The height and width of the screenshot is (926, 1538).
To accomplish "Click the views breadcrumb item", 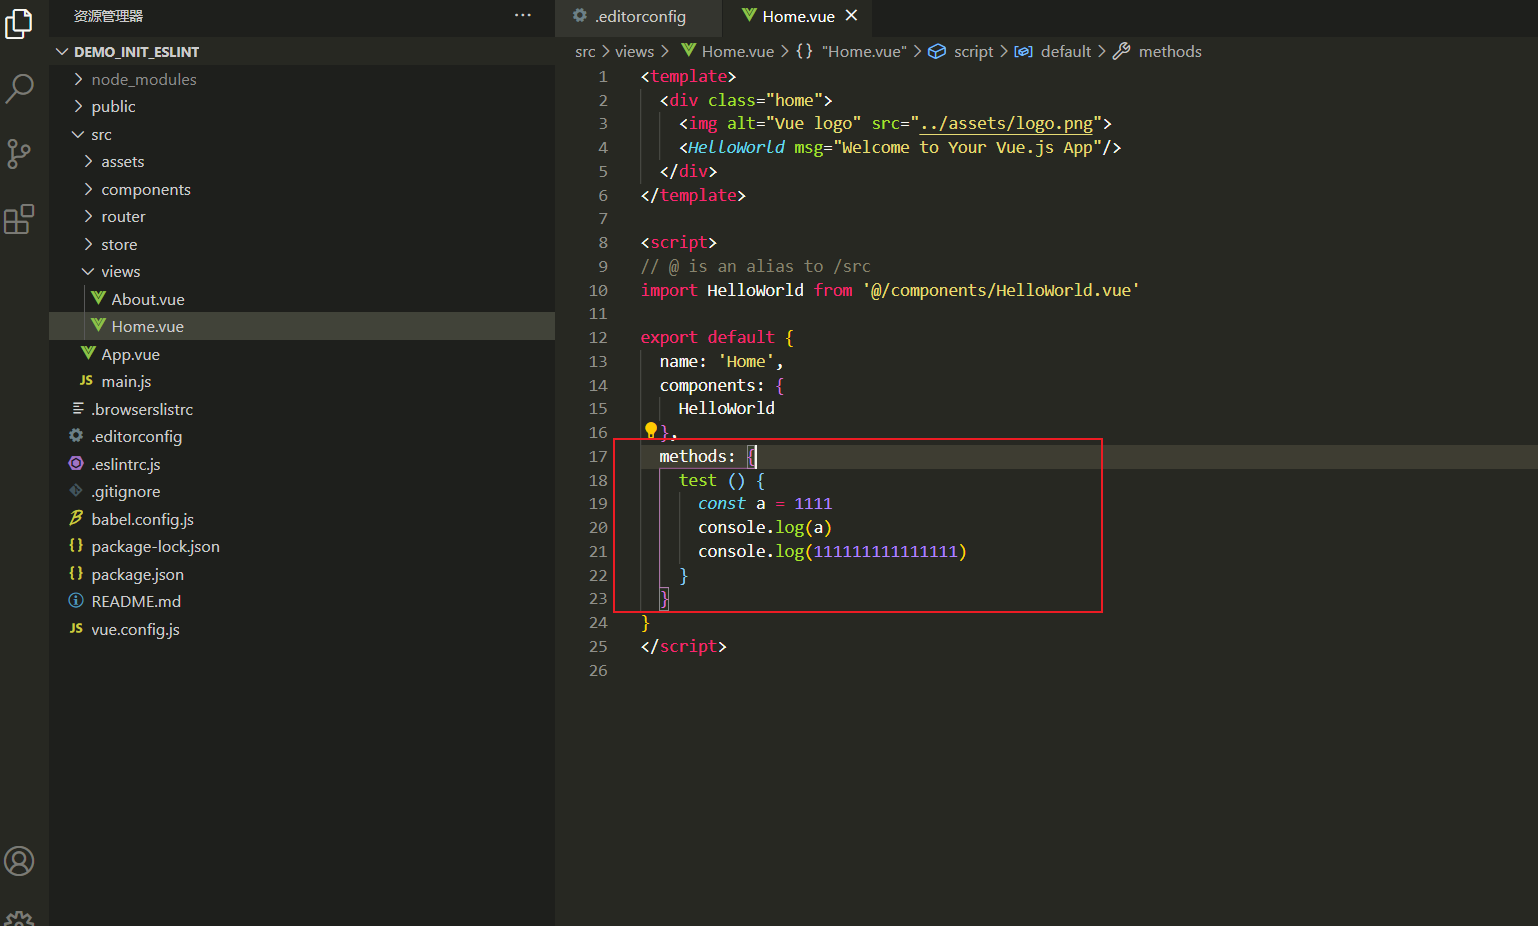I will point(634,51).
